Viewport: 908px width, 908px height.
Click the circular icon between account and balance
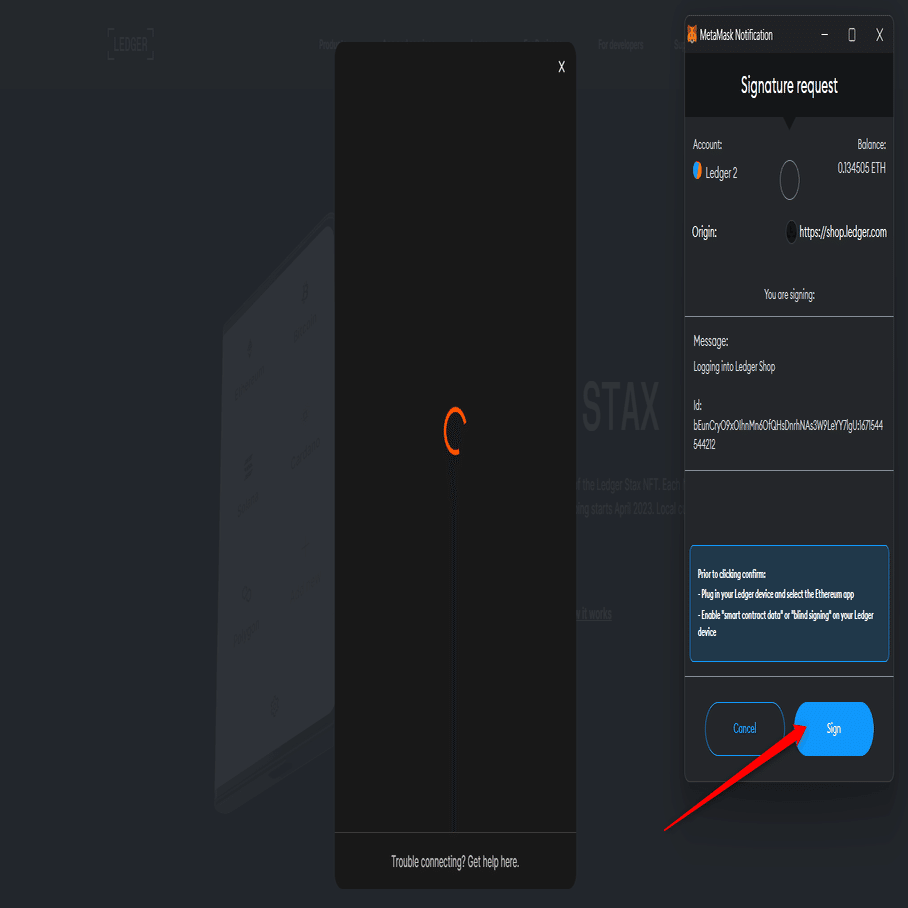point(789,180)
